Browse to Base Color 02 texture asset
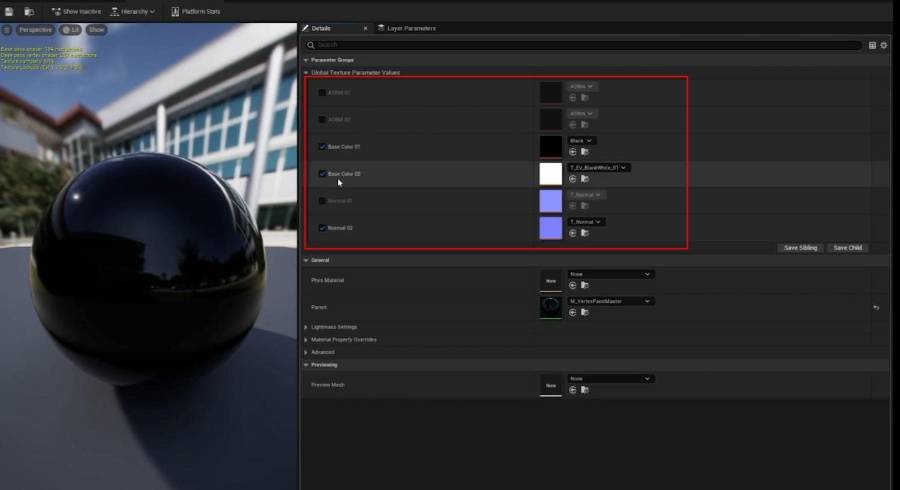The image size is (900, 490). tap(585, 179)
